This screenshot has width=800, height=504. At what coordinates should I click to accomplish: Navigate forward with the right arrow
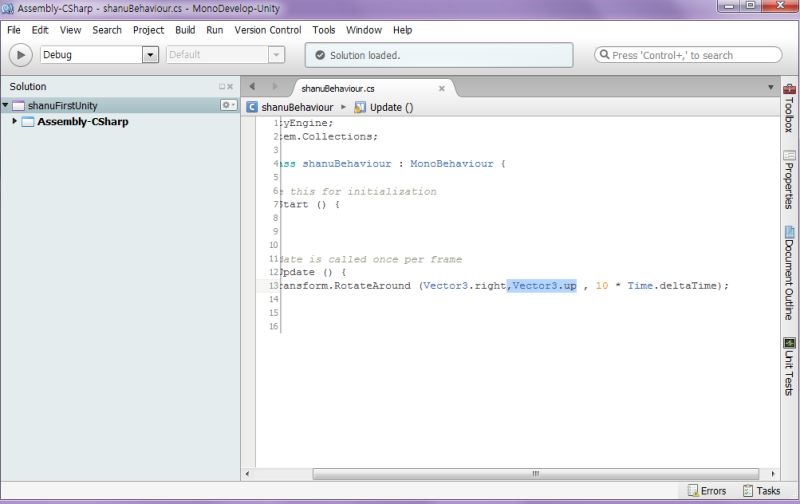click(274, 87)
